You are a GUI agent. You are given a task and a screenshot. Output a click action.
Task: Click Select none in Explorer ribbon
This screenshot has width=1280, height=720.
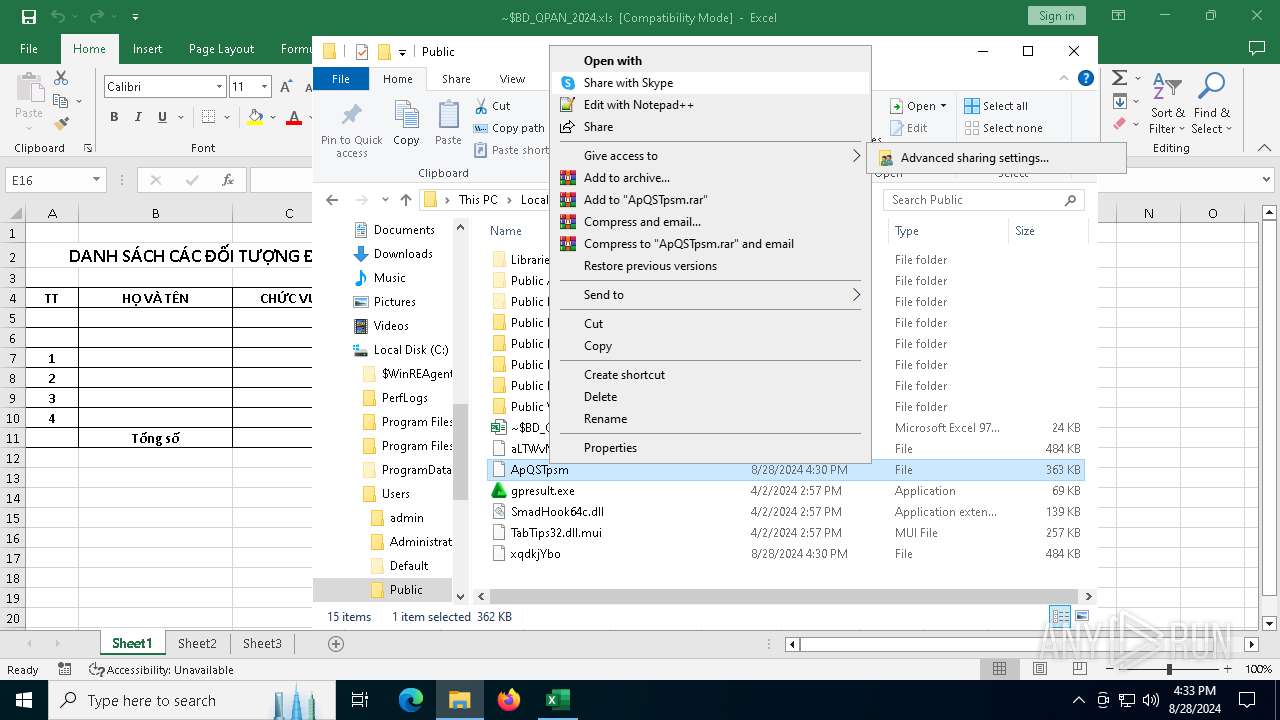1003,128
